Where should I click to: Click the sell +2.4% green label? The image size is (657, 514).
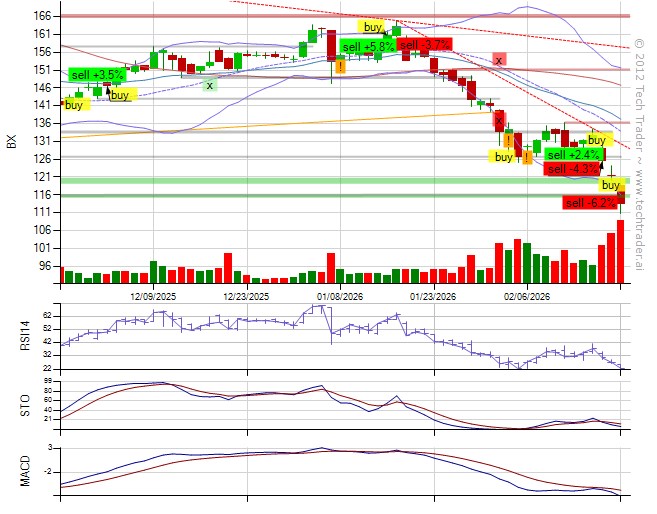tap(572, 155)
